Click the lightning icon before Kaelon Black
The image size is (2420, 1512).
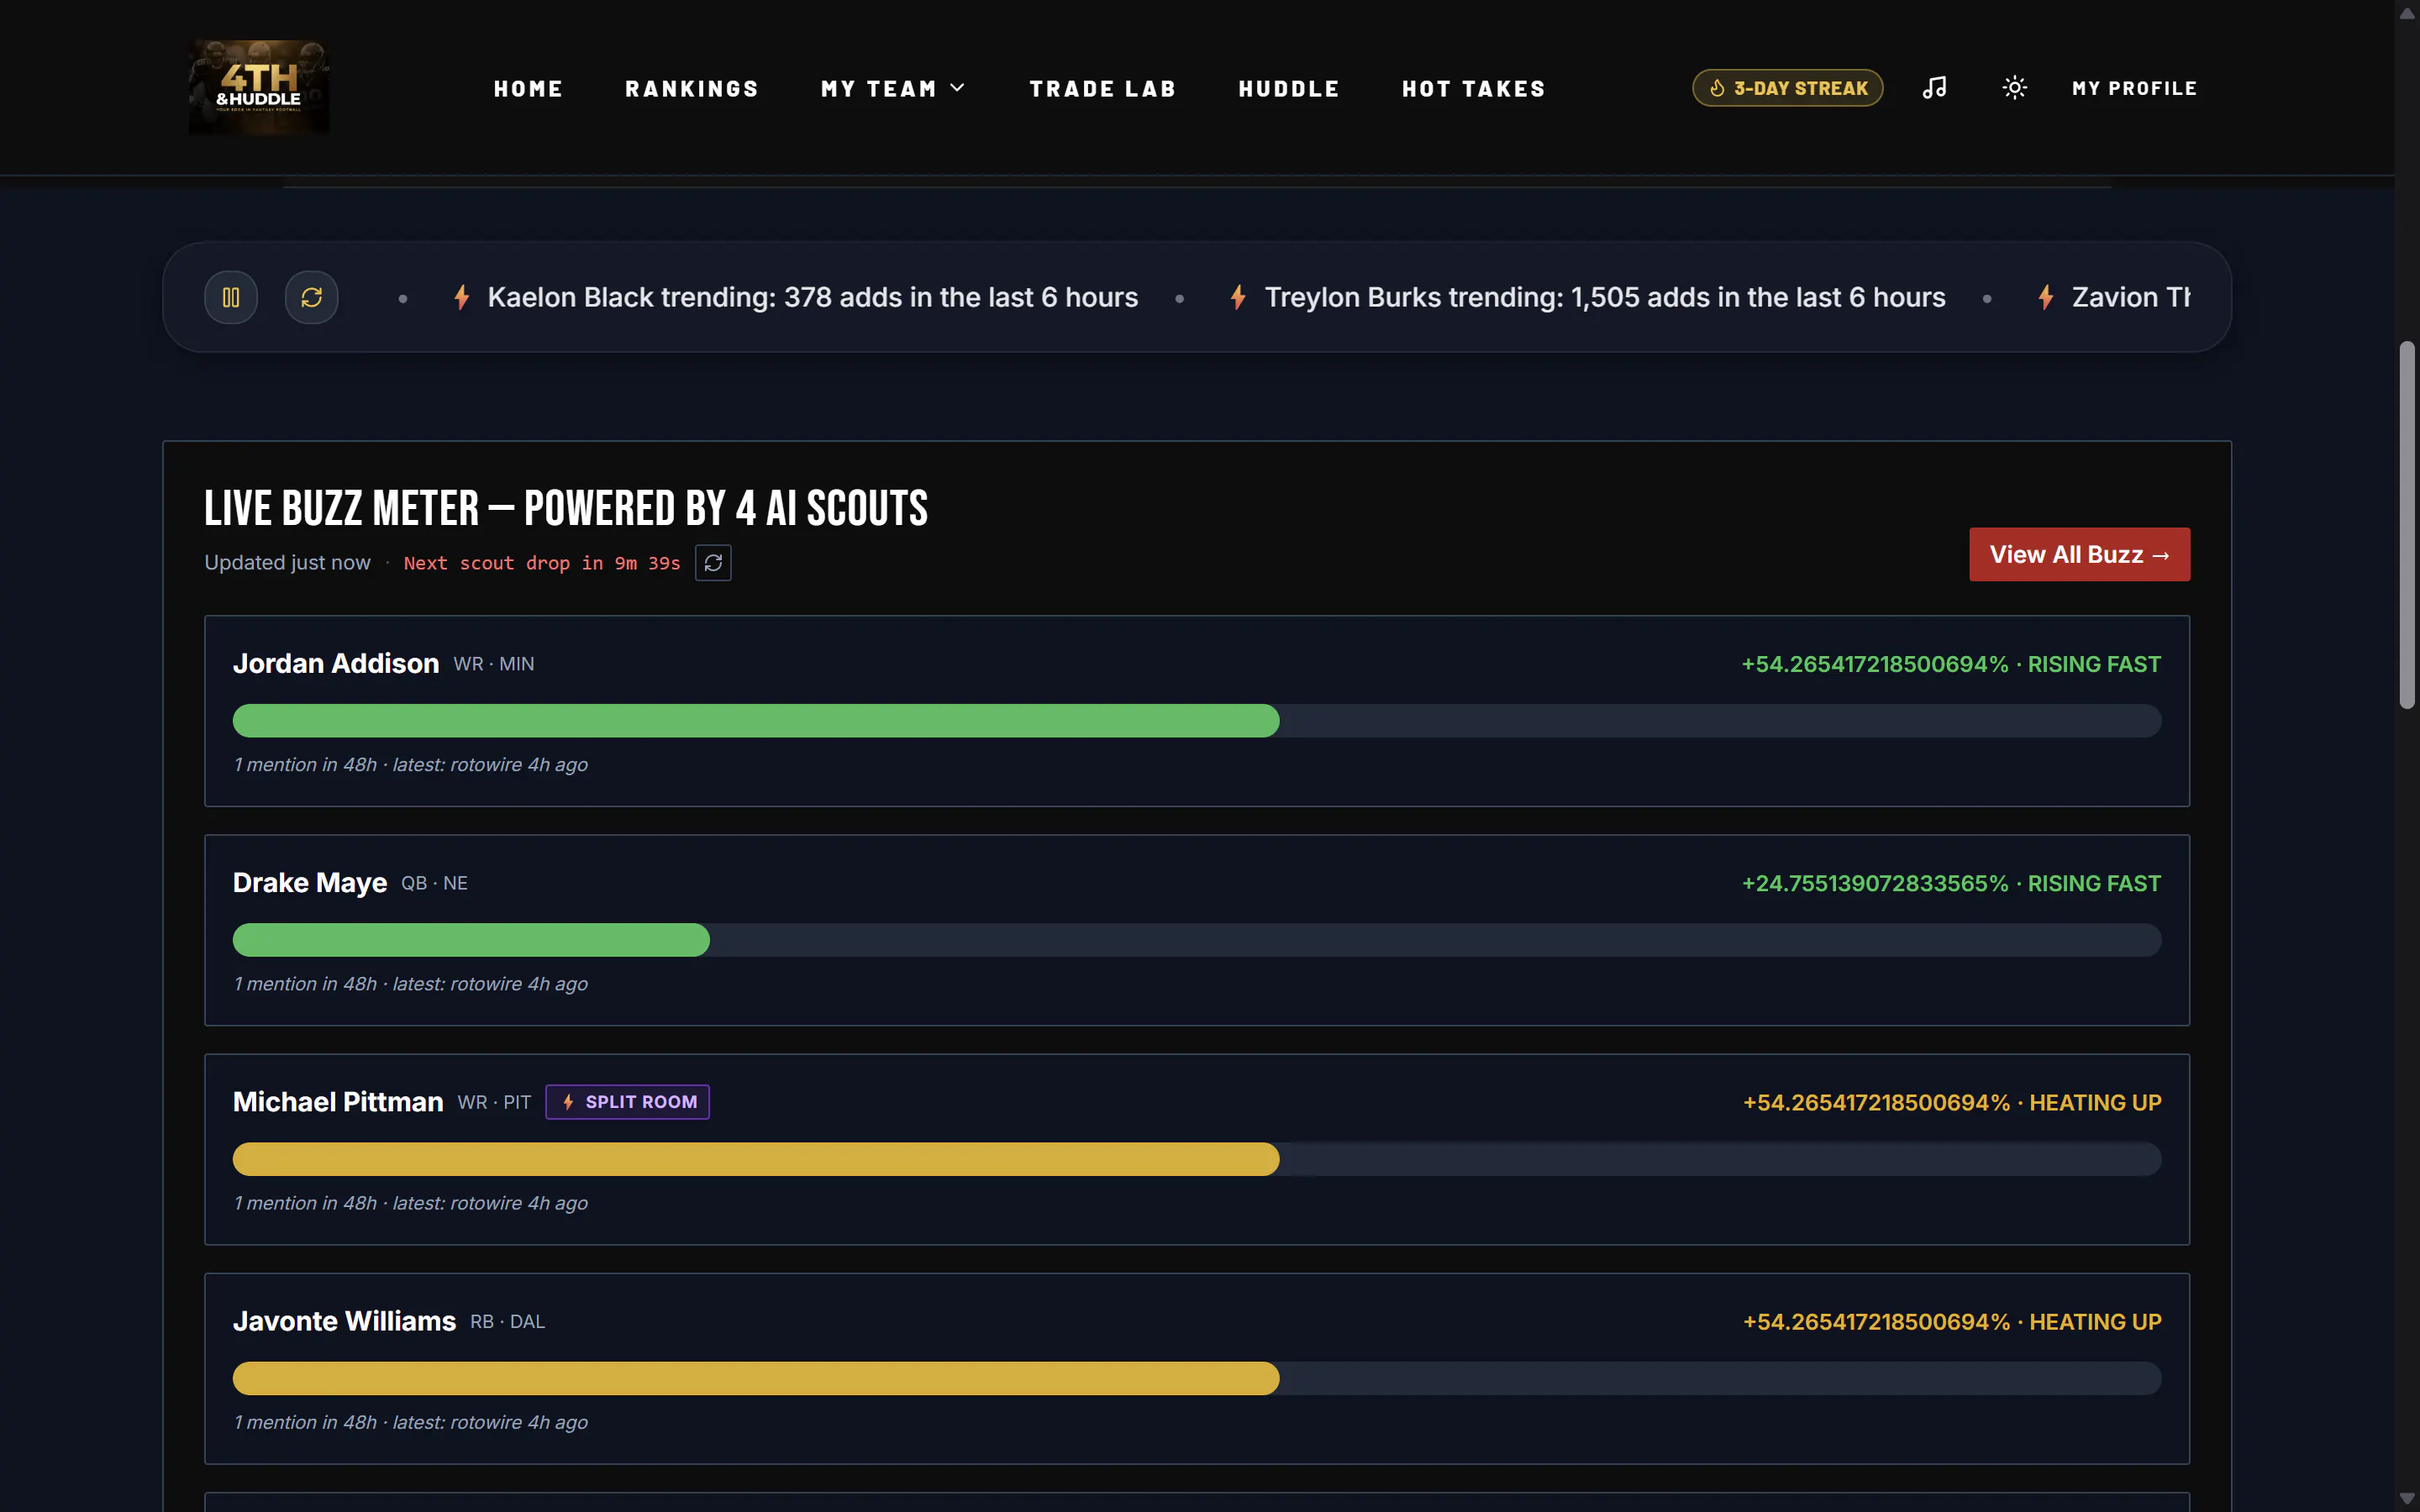coord(461,297)
